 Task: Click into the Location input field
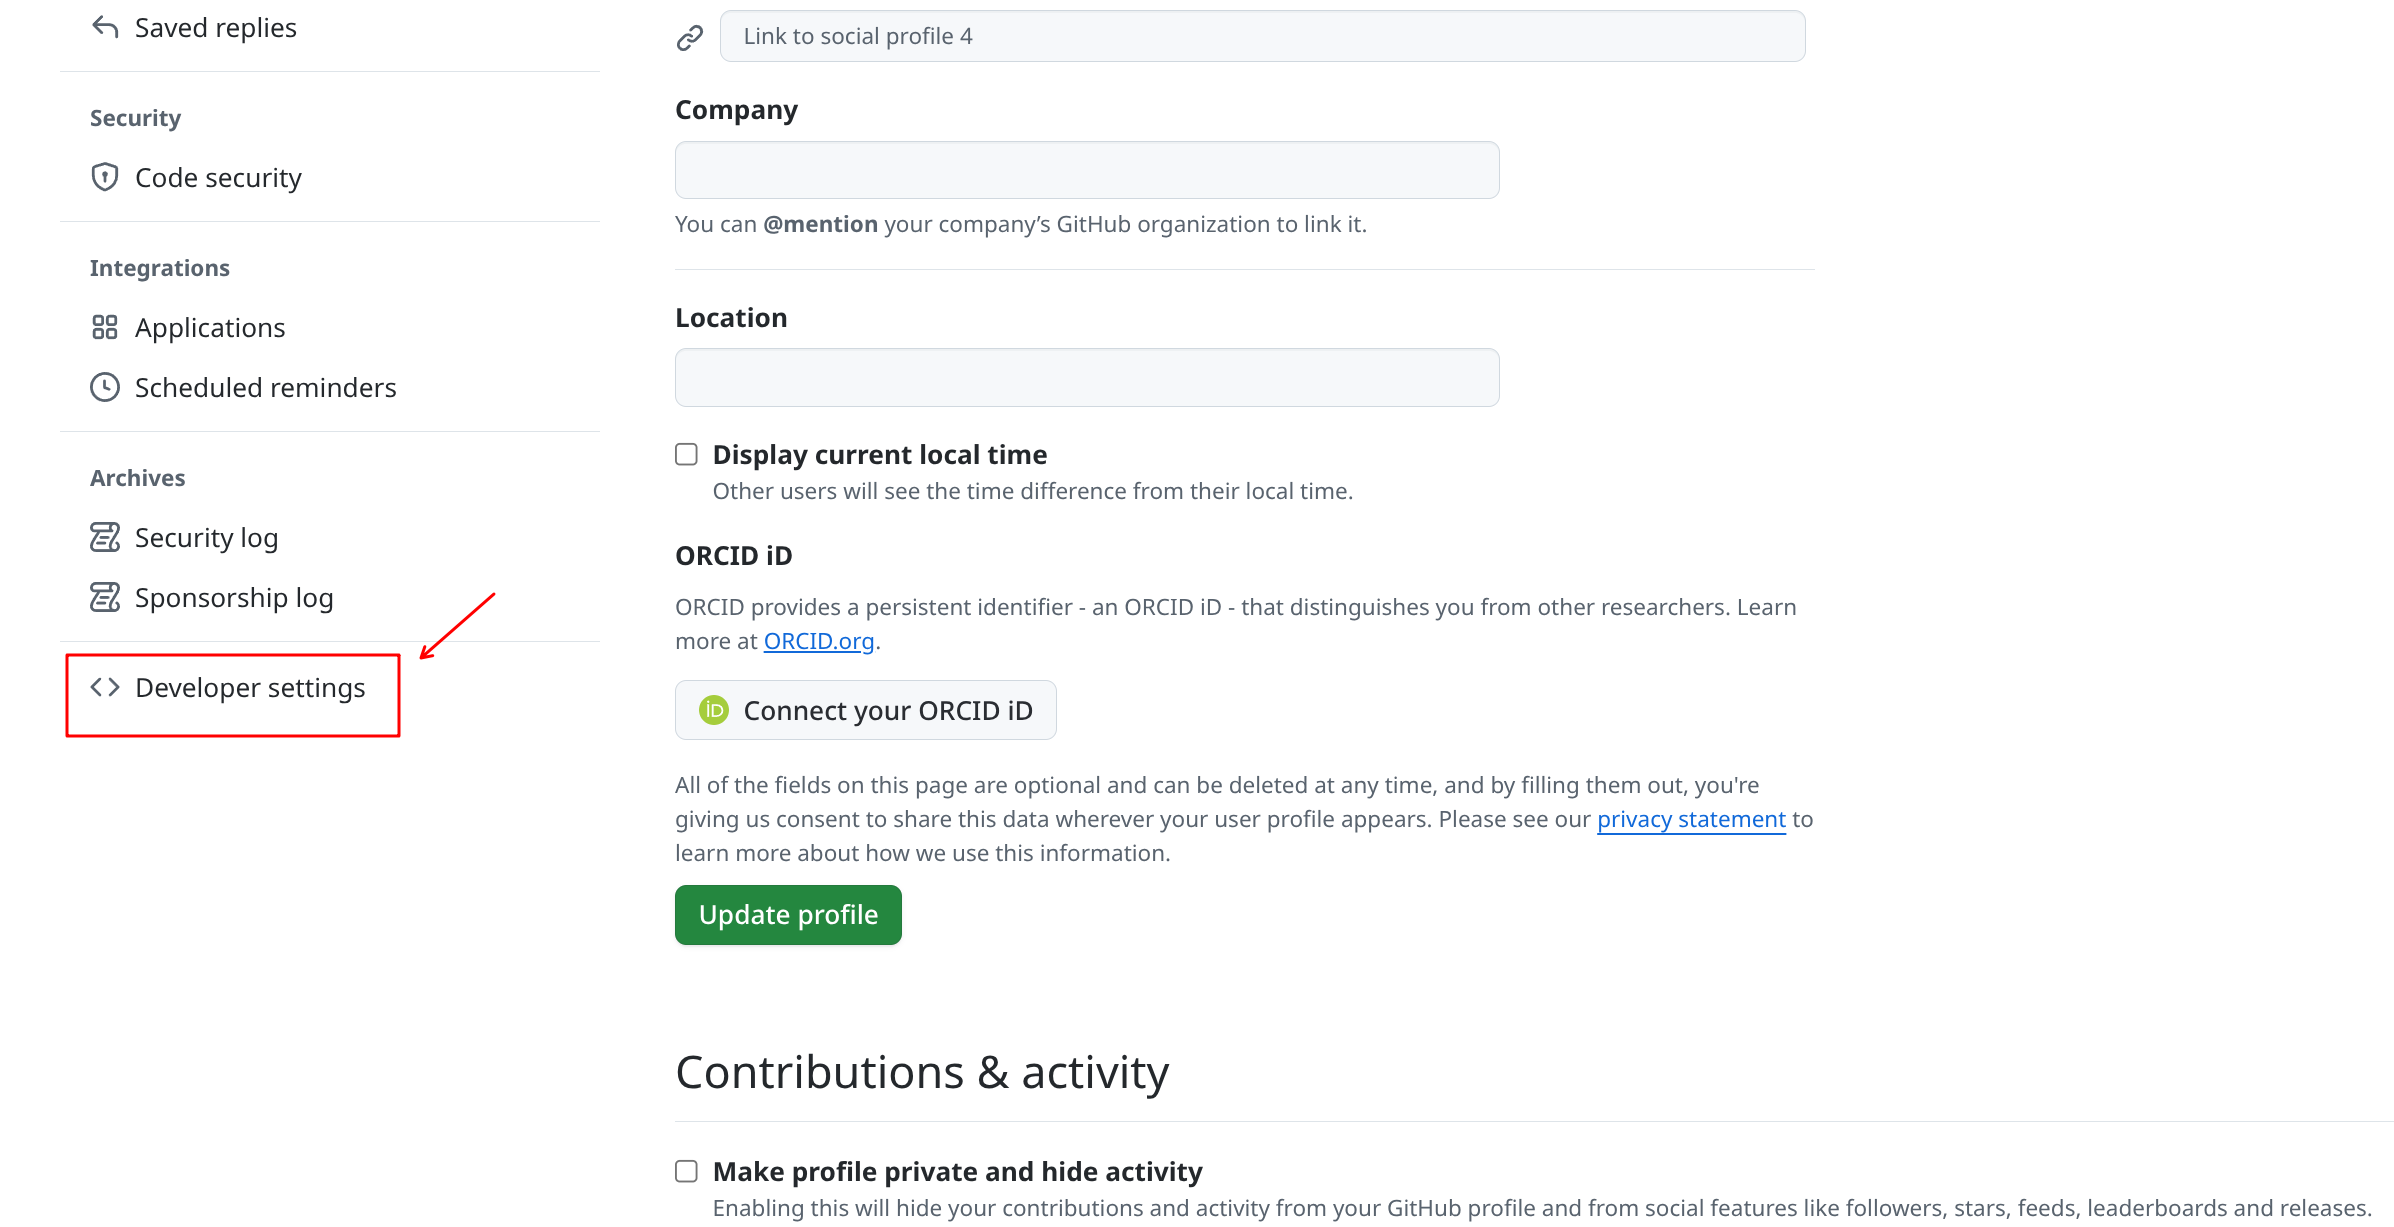pos(1086,378)
